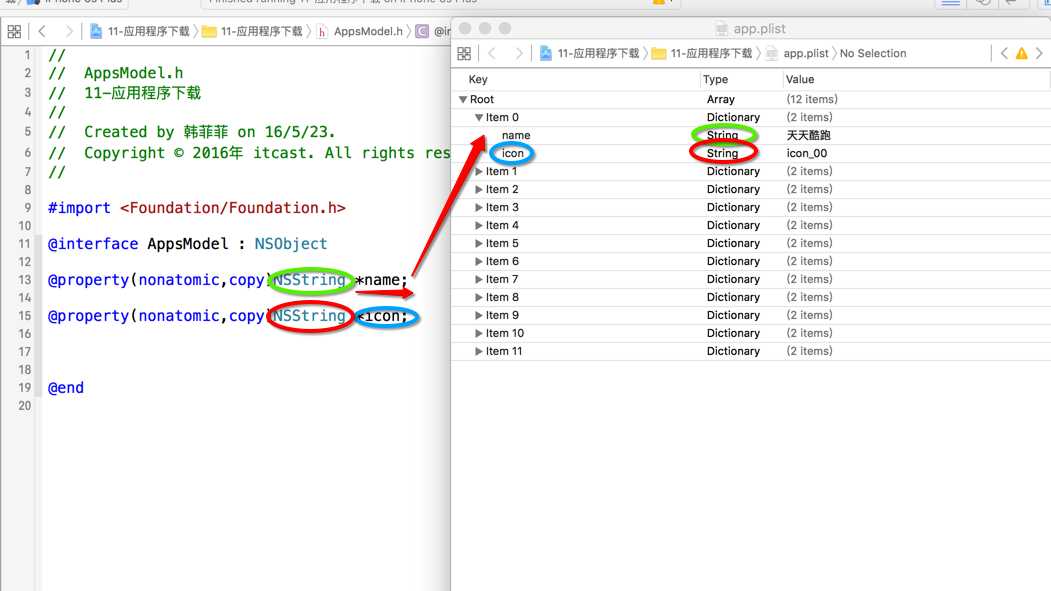The image size is (1051, 591).
Task: Click String type of the icon row
Action: (722, 153)
